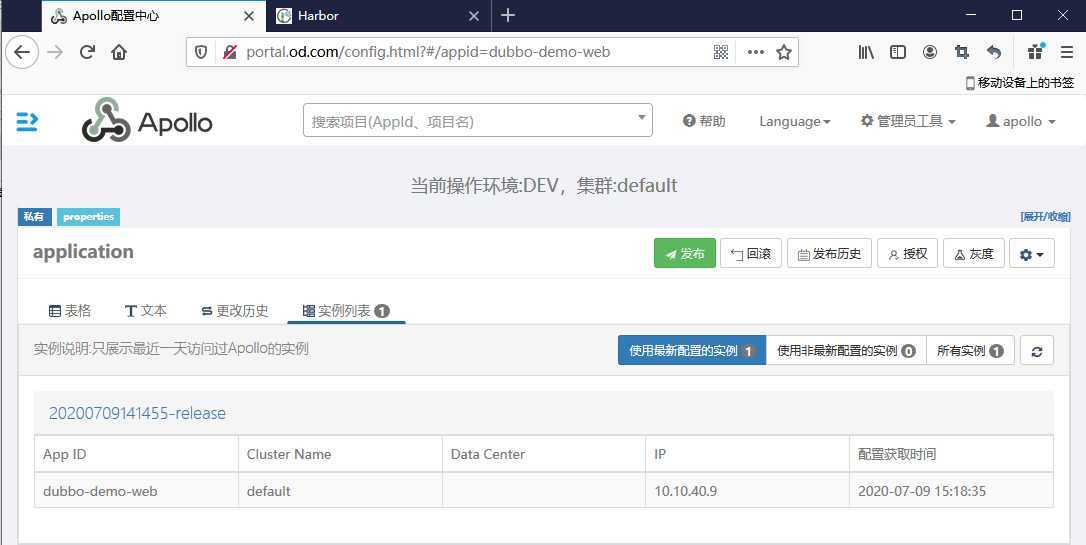Click the screenshot crop tool icon
This screenshot has height=545, width=1086.
[x=961, y=52]
